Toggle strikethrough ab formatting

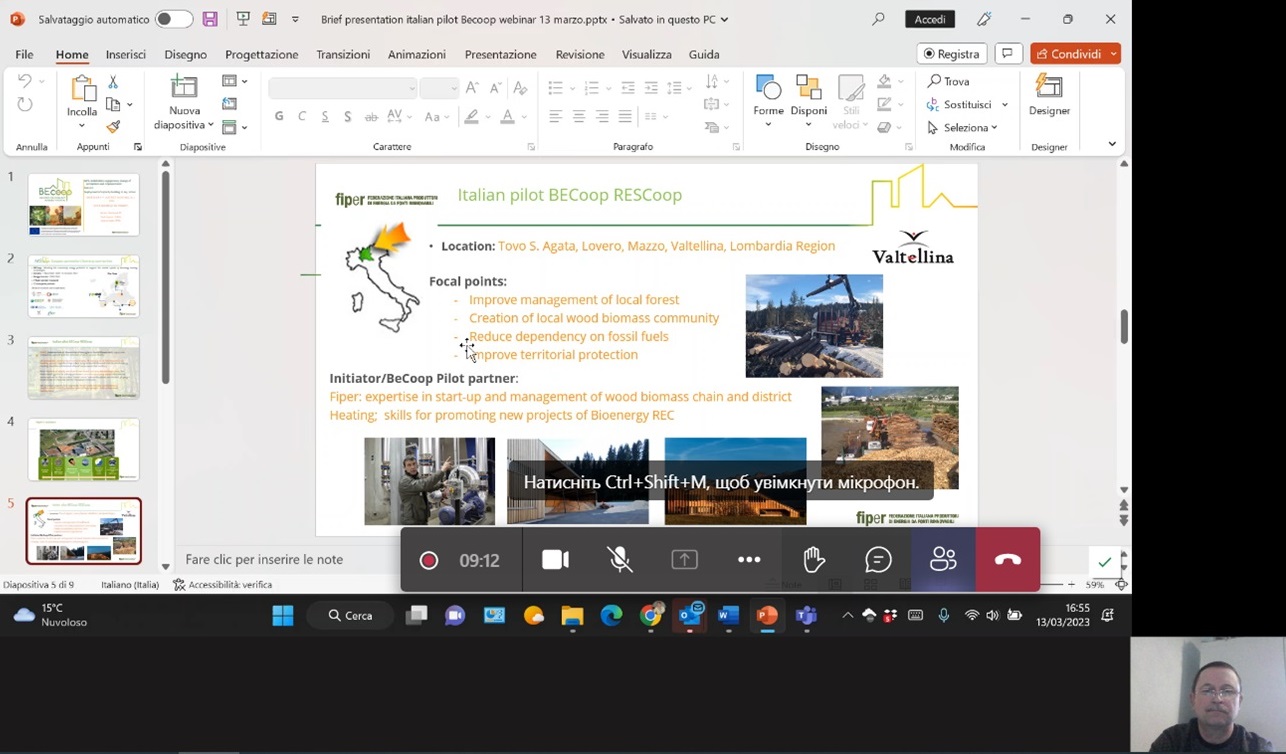(371, 117)
